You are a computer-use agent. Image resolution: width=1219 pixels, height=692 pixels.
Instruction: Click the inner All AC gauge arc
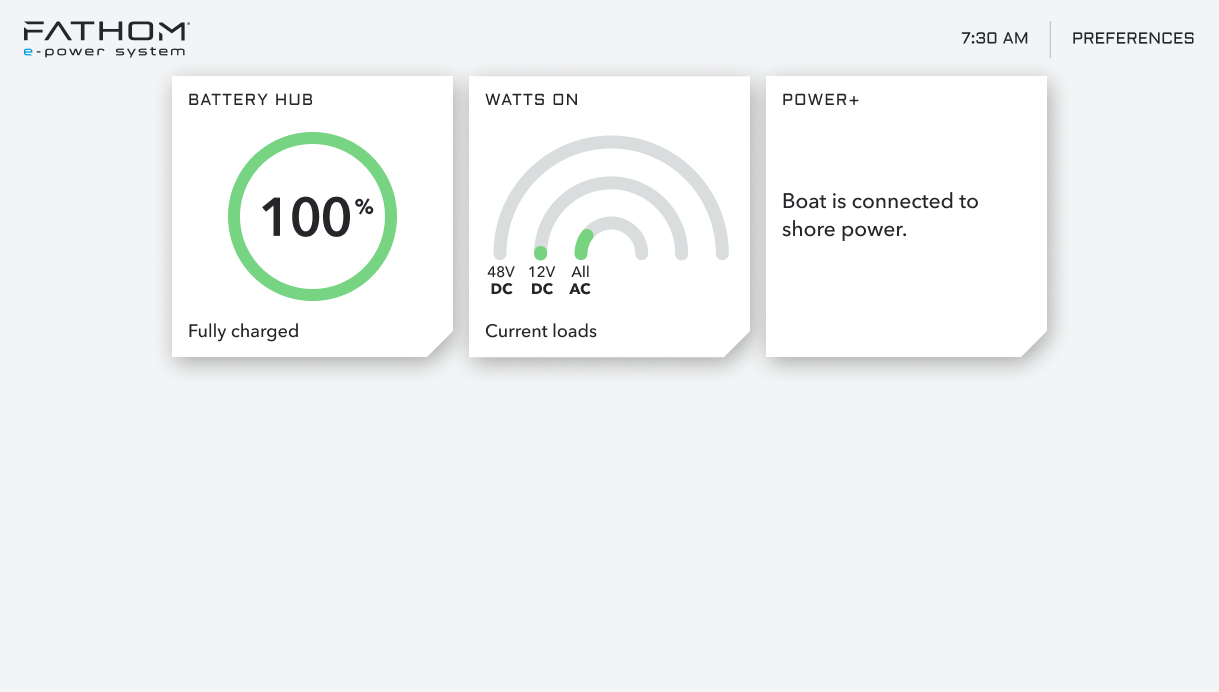coord(611,223)
